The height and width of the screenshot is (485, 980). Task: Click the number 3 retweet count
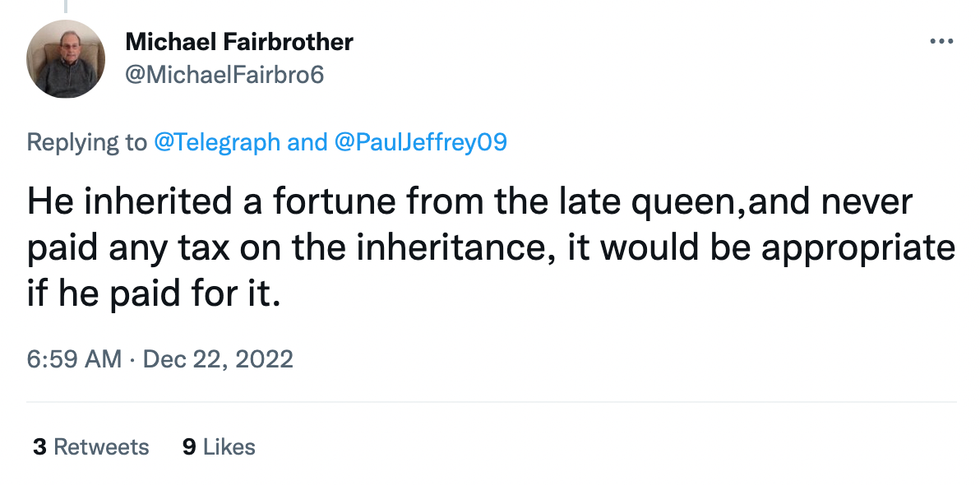coord(39,447)
